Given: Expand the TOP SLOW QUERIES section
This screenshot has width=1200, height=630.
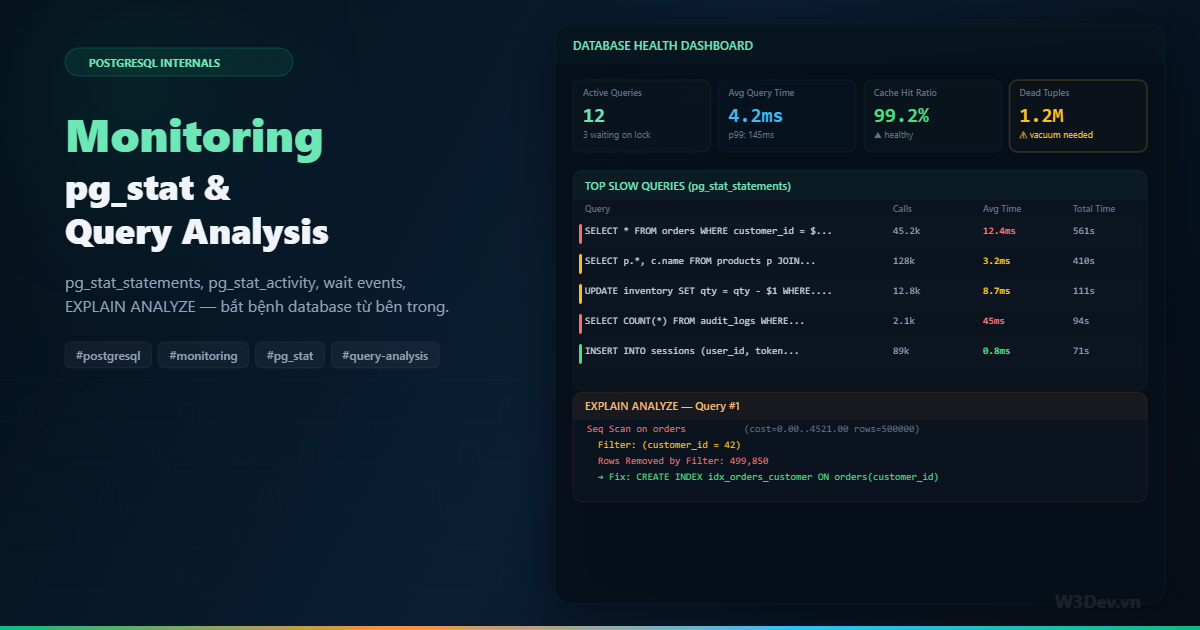Looking at the screenshot, I should 688,186.
